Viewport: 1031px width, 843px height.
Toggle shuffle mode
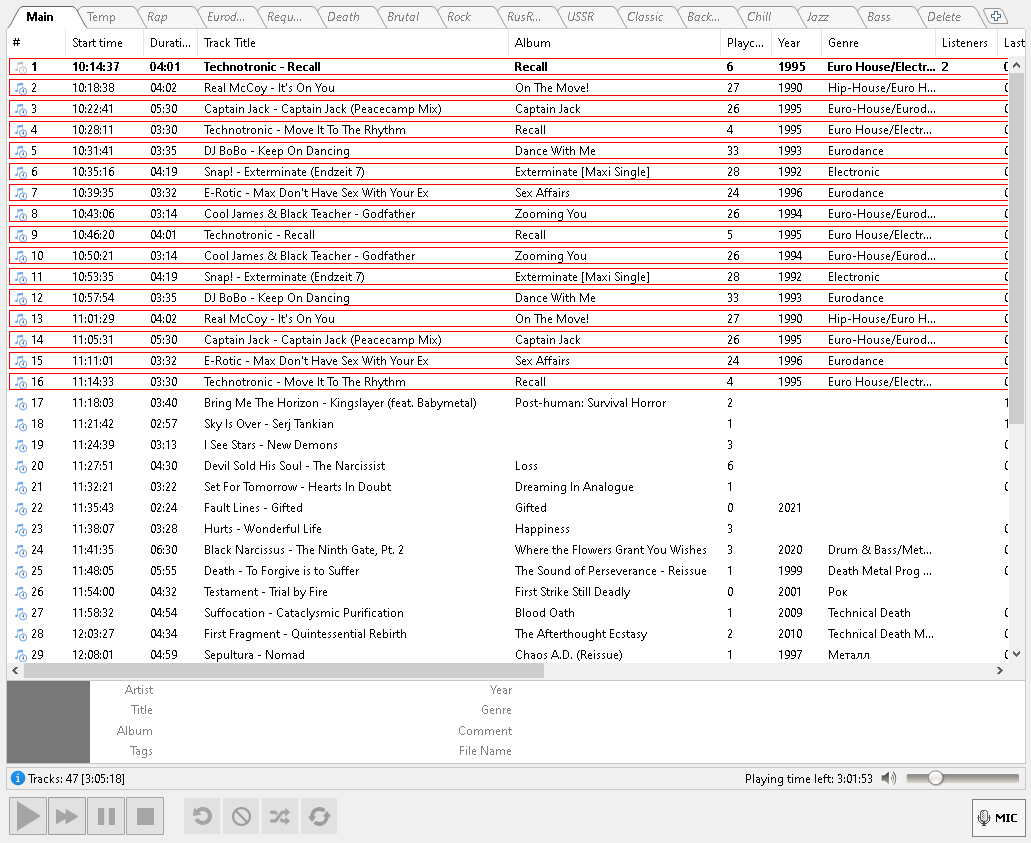pyautogui.click(x=280, y=816)
